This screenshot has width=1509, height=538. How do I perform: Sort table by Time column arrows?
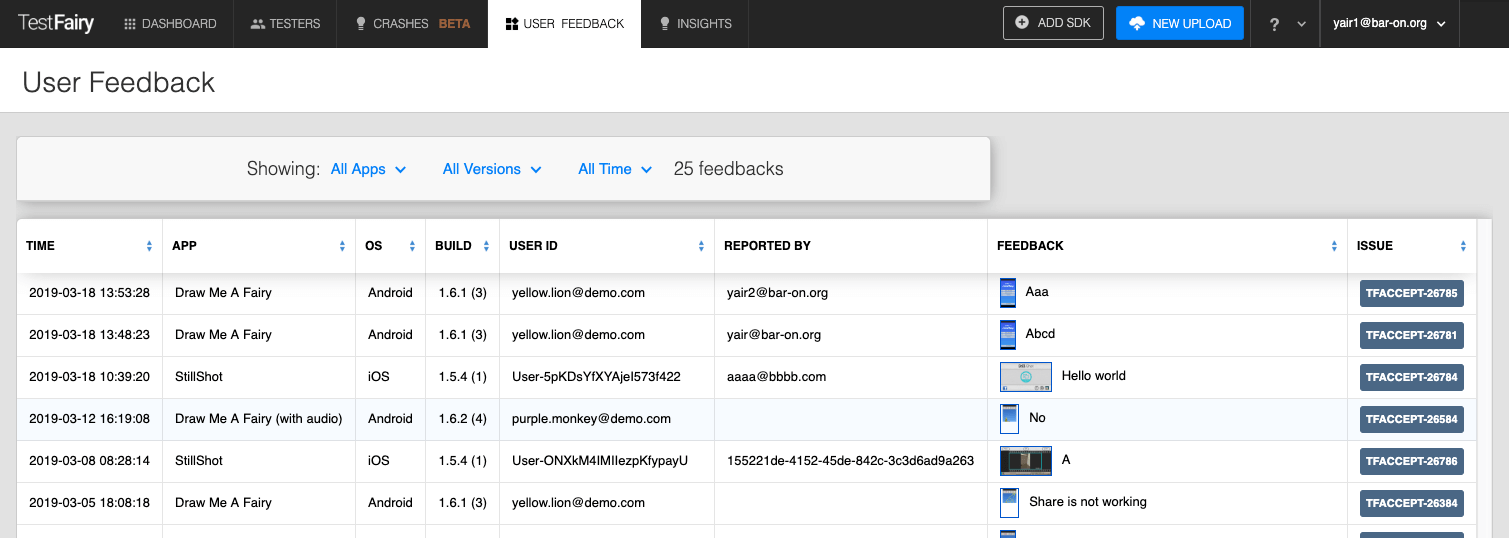click(149, 246)
